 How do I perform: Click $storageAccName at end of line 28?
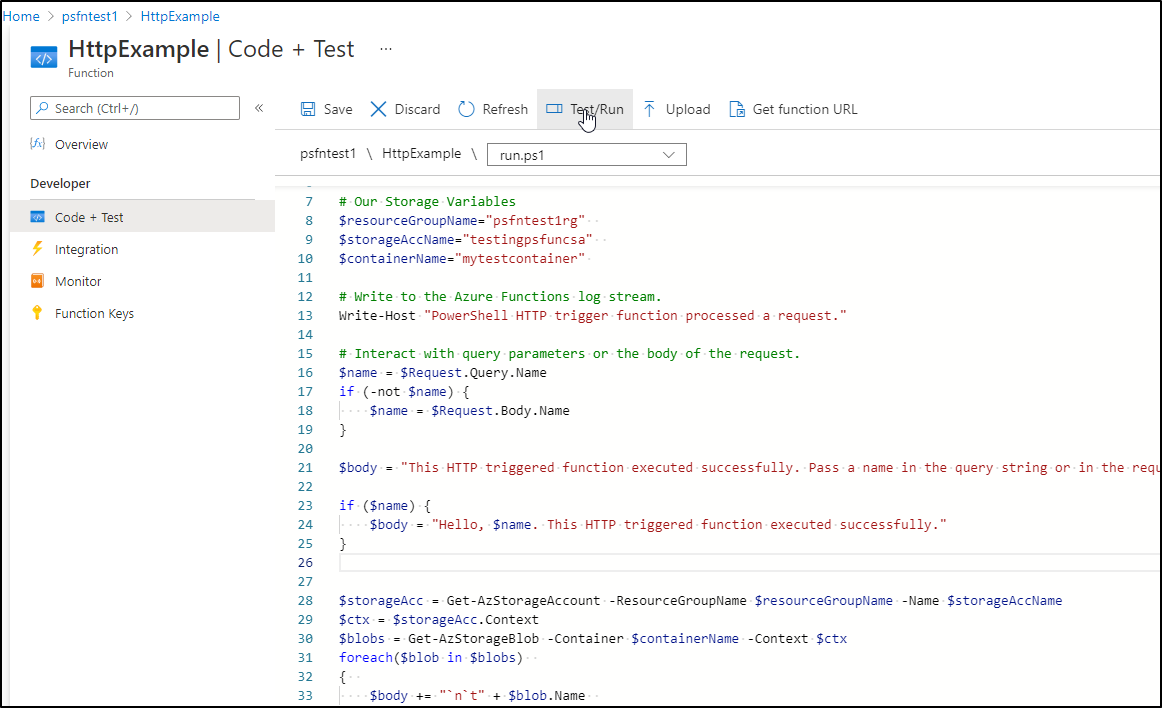pos(1004,601)
